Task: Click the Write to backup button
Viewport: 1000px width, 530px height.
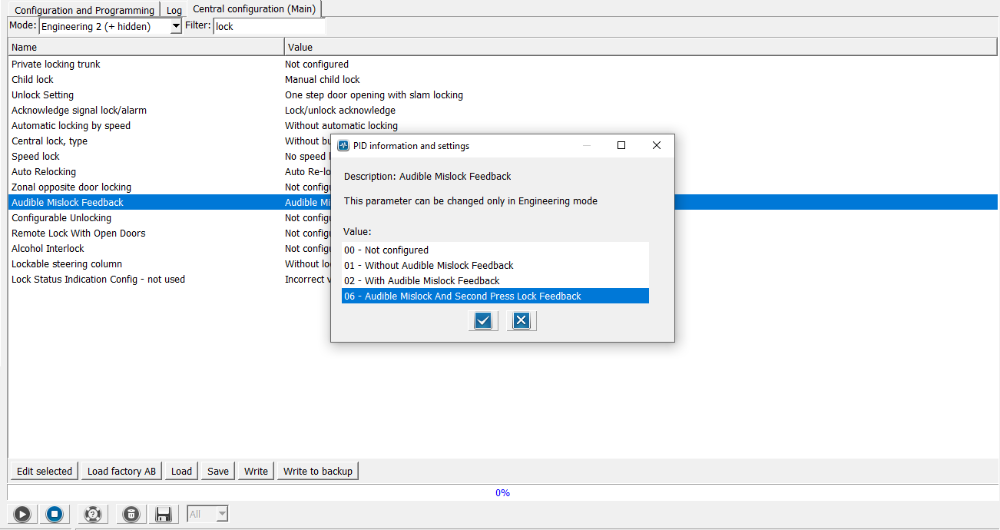Action: coord(318,471)
